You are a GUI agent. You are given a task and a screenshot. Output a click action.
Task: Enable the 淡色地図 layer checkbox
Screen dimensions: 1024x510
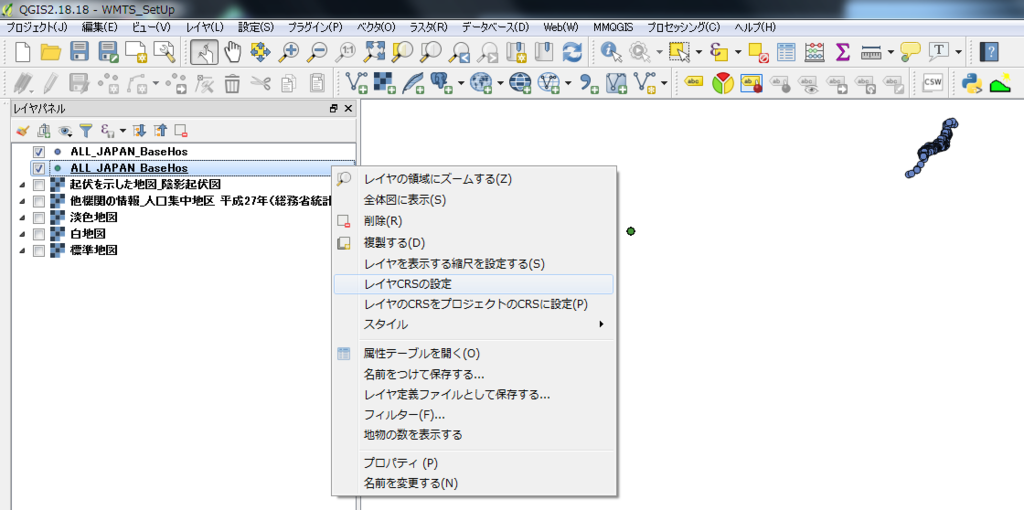point(39,217)
